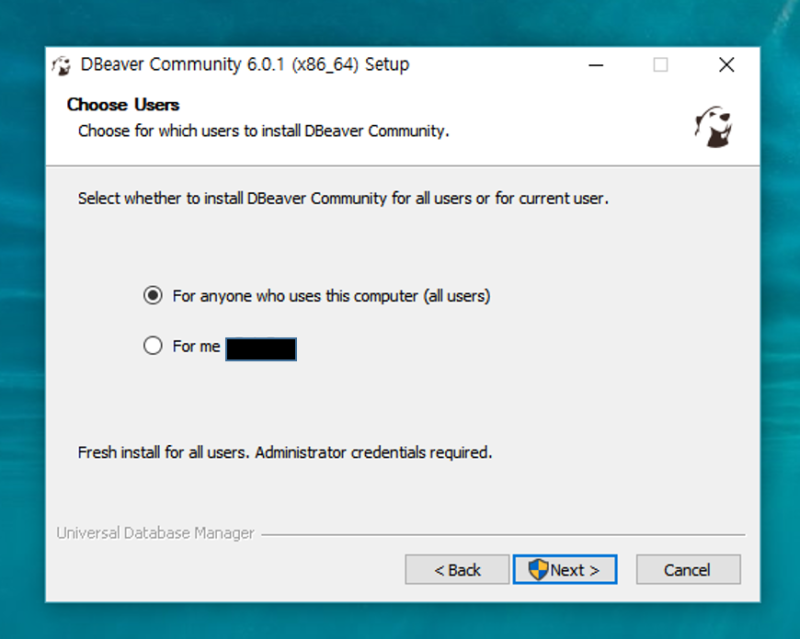Click the DBeaver beaver icon in title bar

(62, 65)
